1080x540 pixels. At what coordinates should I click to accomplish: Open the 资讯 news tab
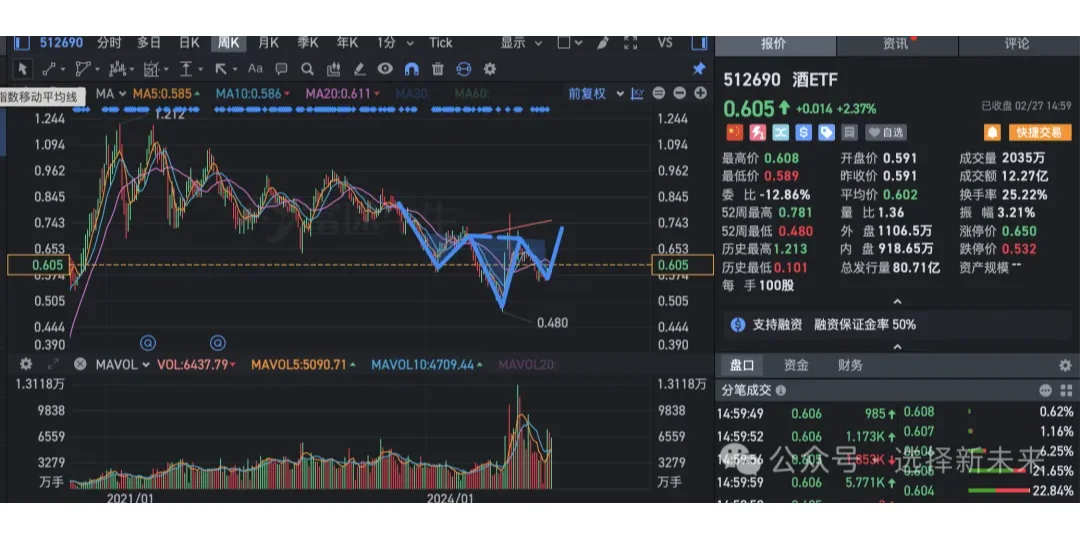coord(897,43)
